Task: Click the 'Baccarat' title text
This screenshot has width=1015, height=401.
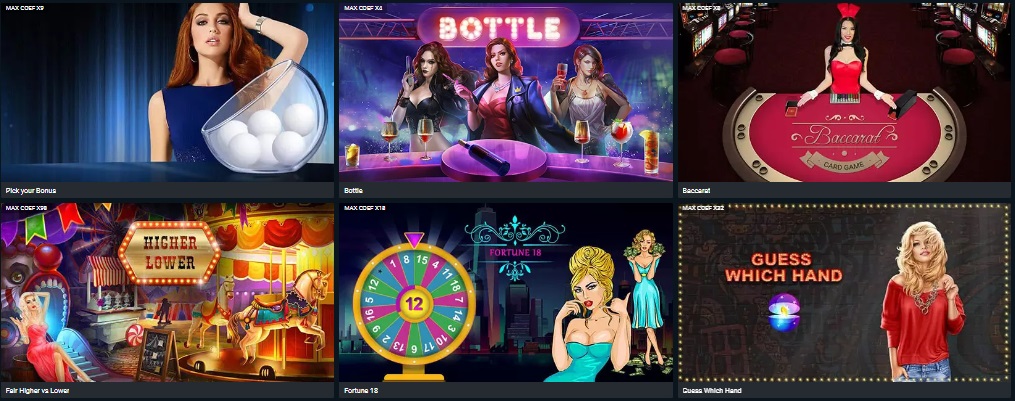Action: [696, 191]
